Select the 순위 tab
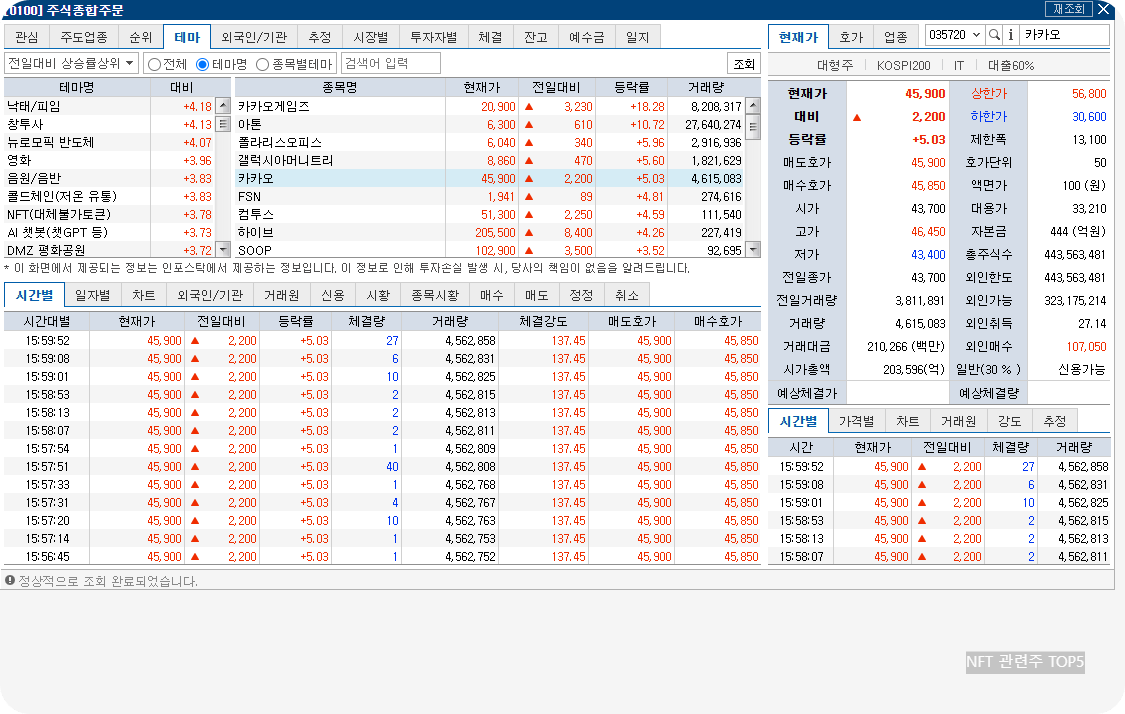Viewport: 1125px width, 714px height. 141,37
